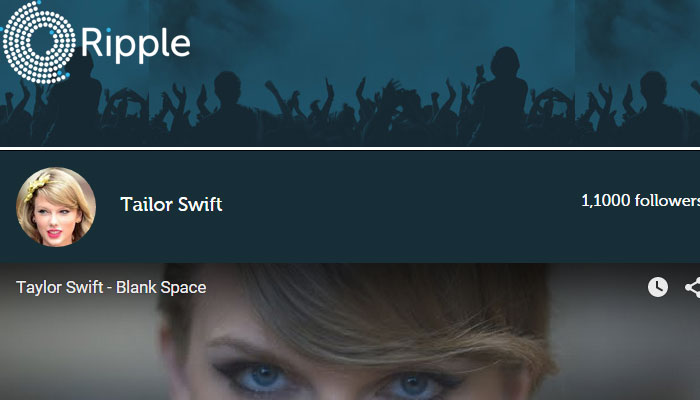Go home via the Ripple logo
Viewport: 700px width, 400px height.
tap(38, 42)
